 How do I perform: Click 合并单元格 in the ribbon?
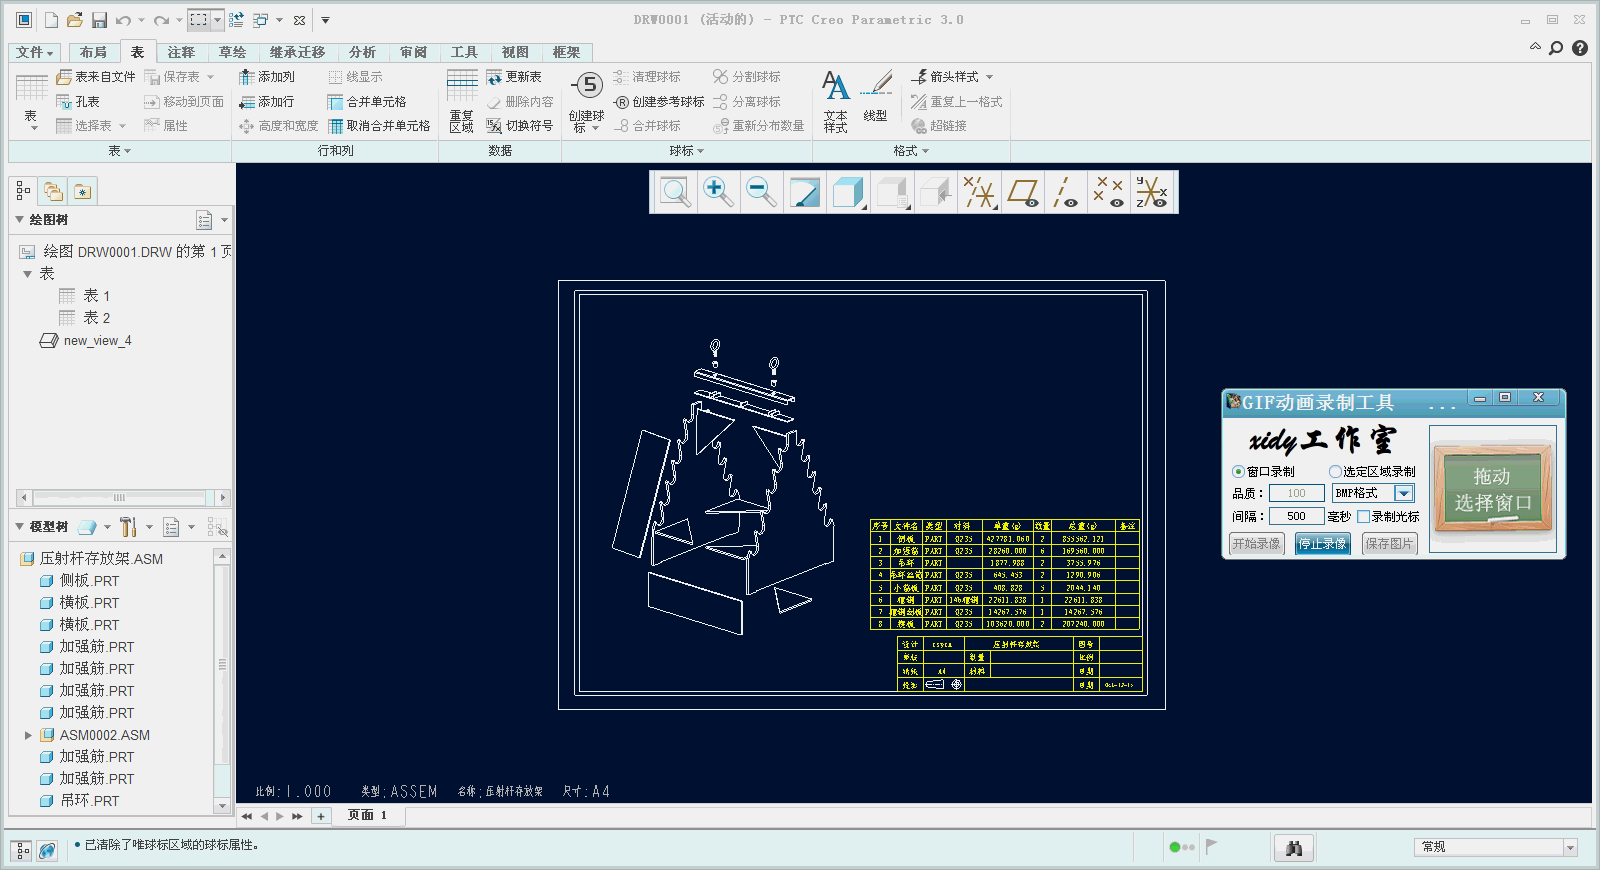(x=366, y=102)
